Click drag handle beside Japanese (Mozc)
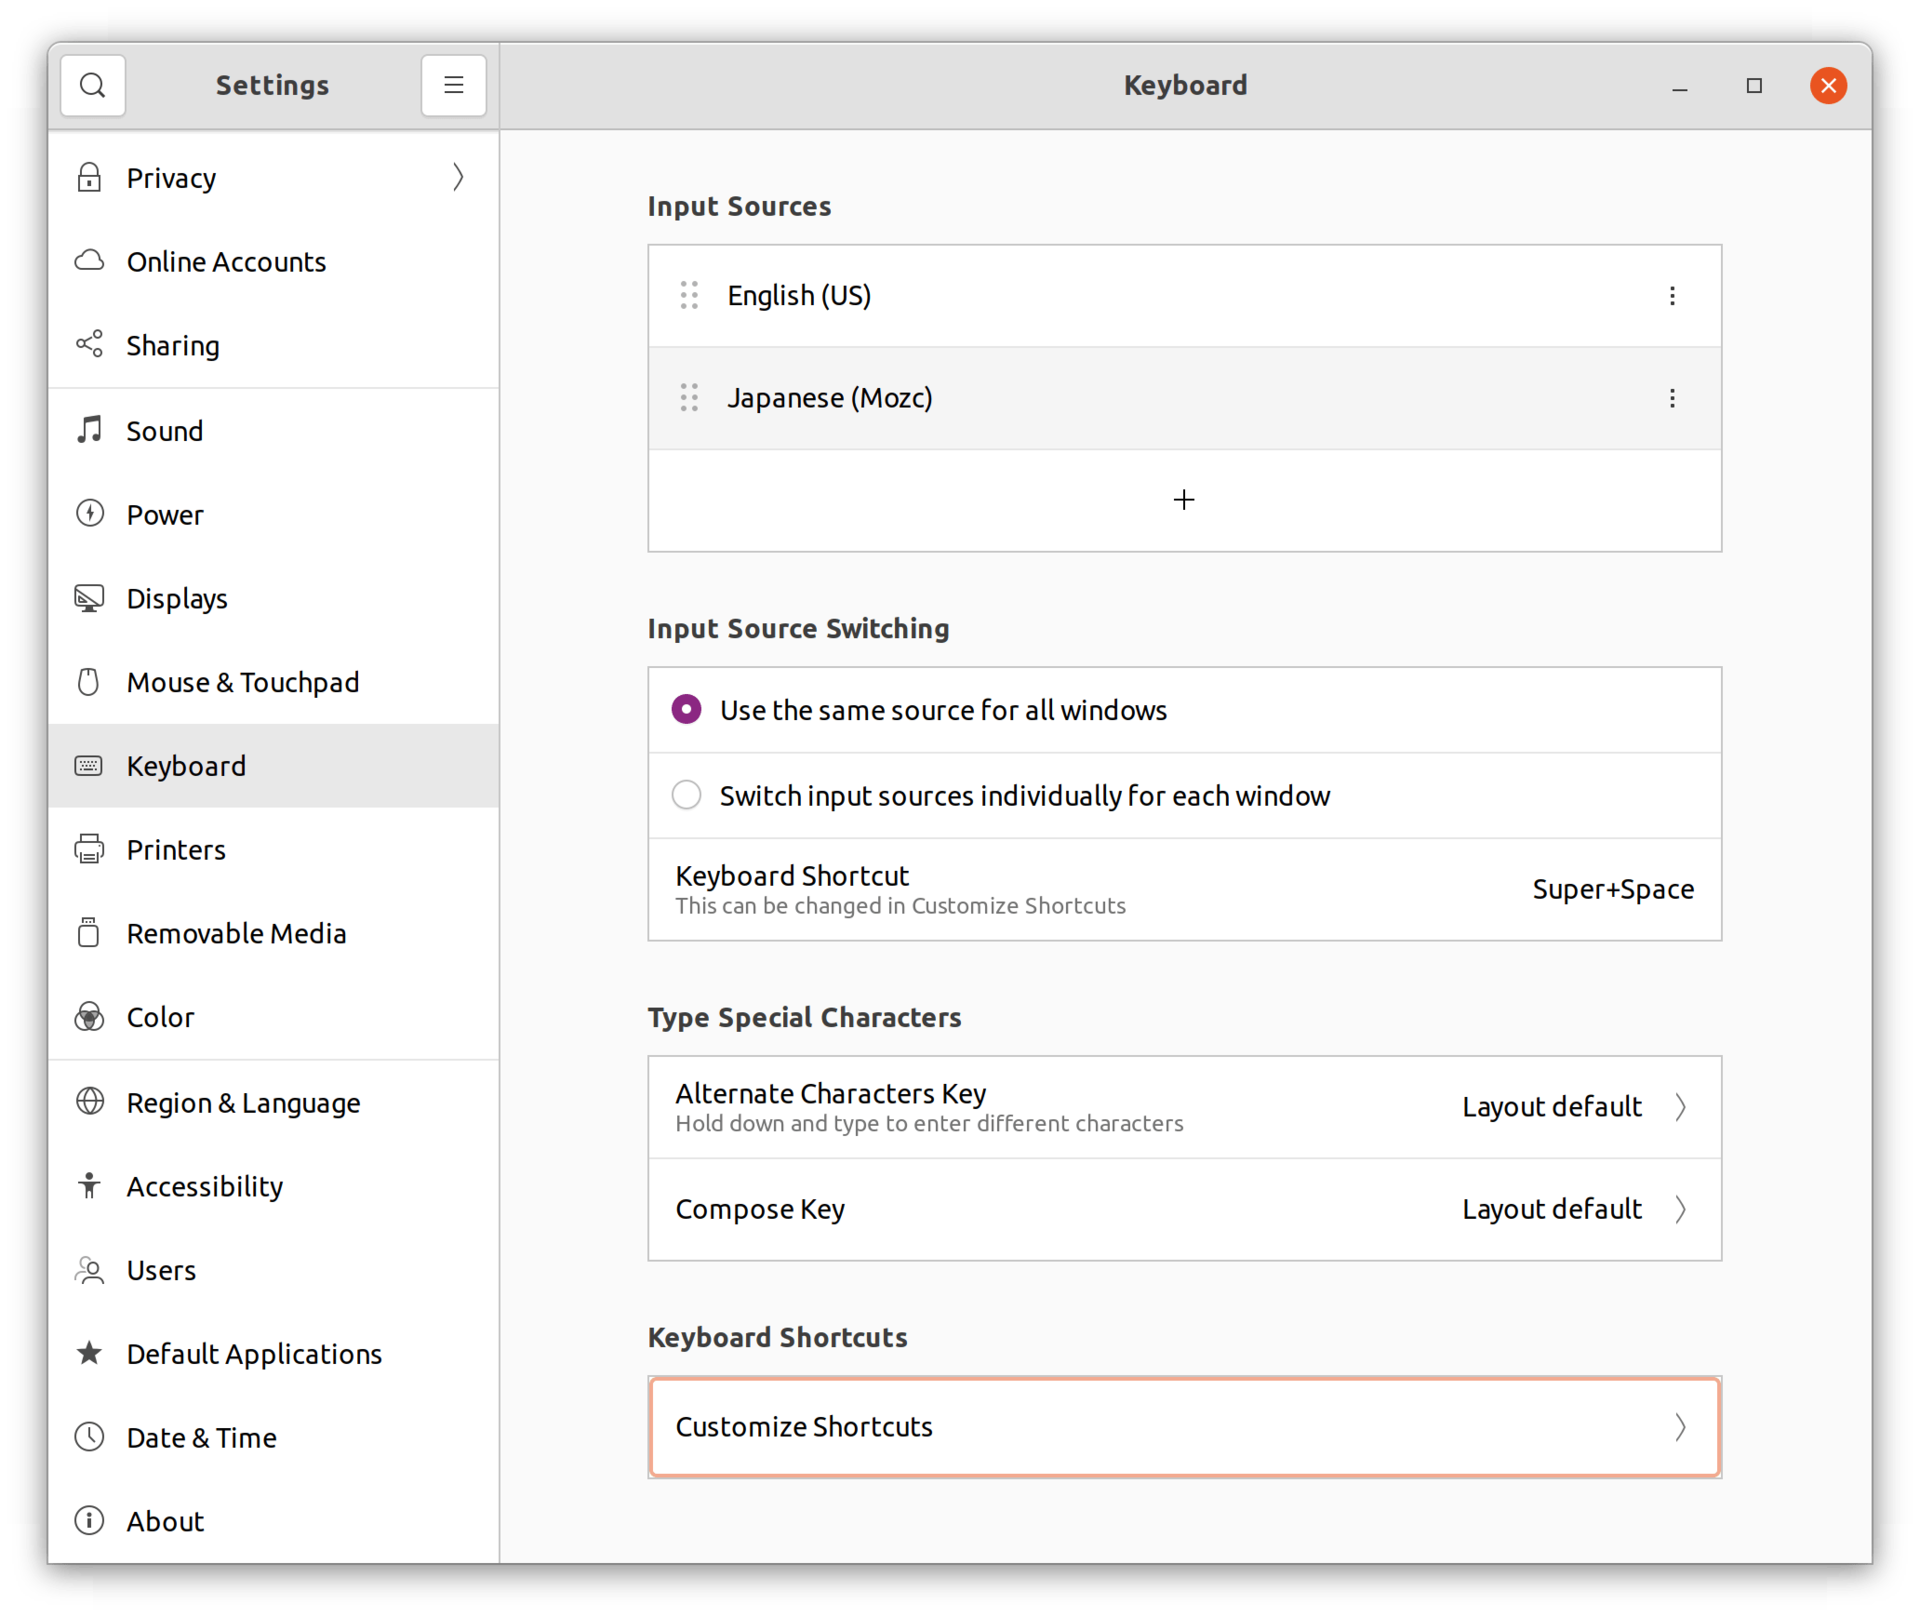 (689, 398)
